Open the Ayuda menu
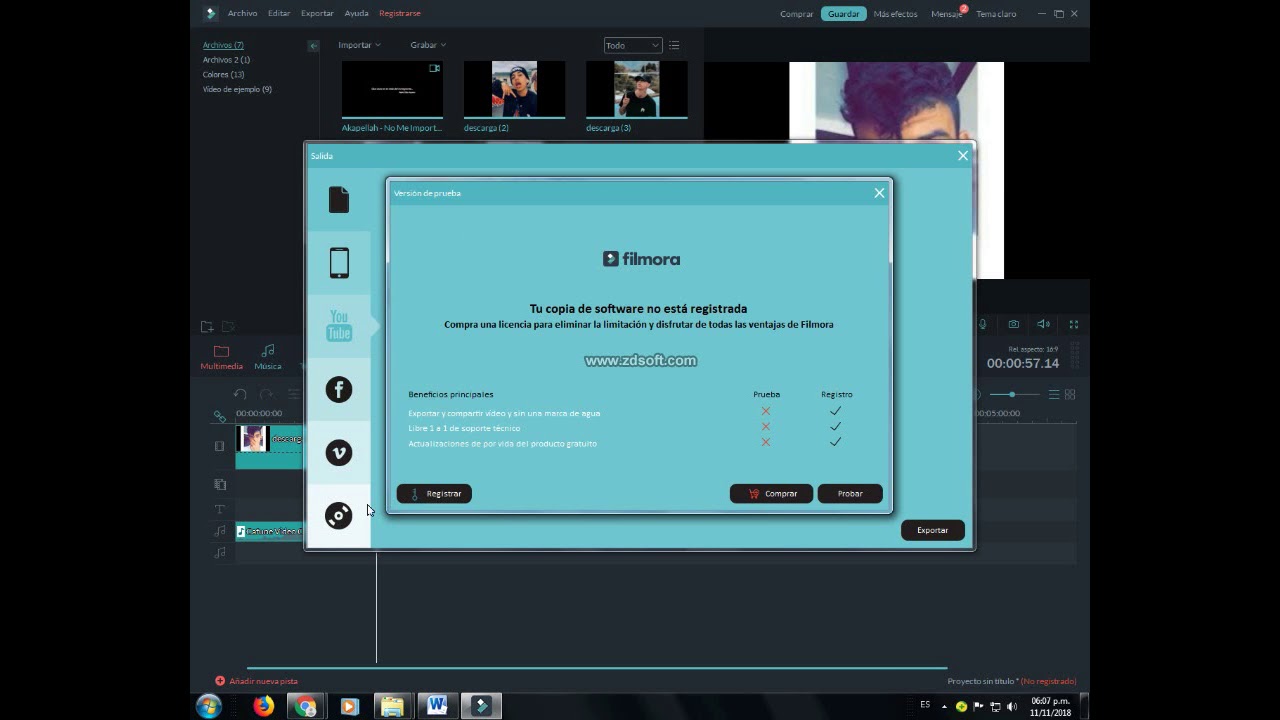 pyautogui.click(x=356, y=13)
